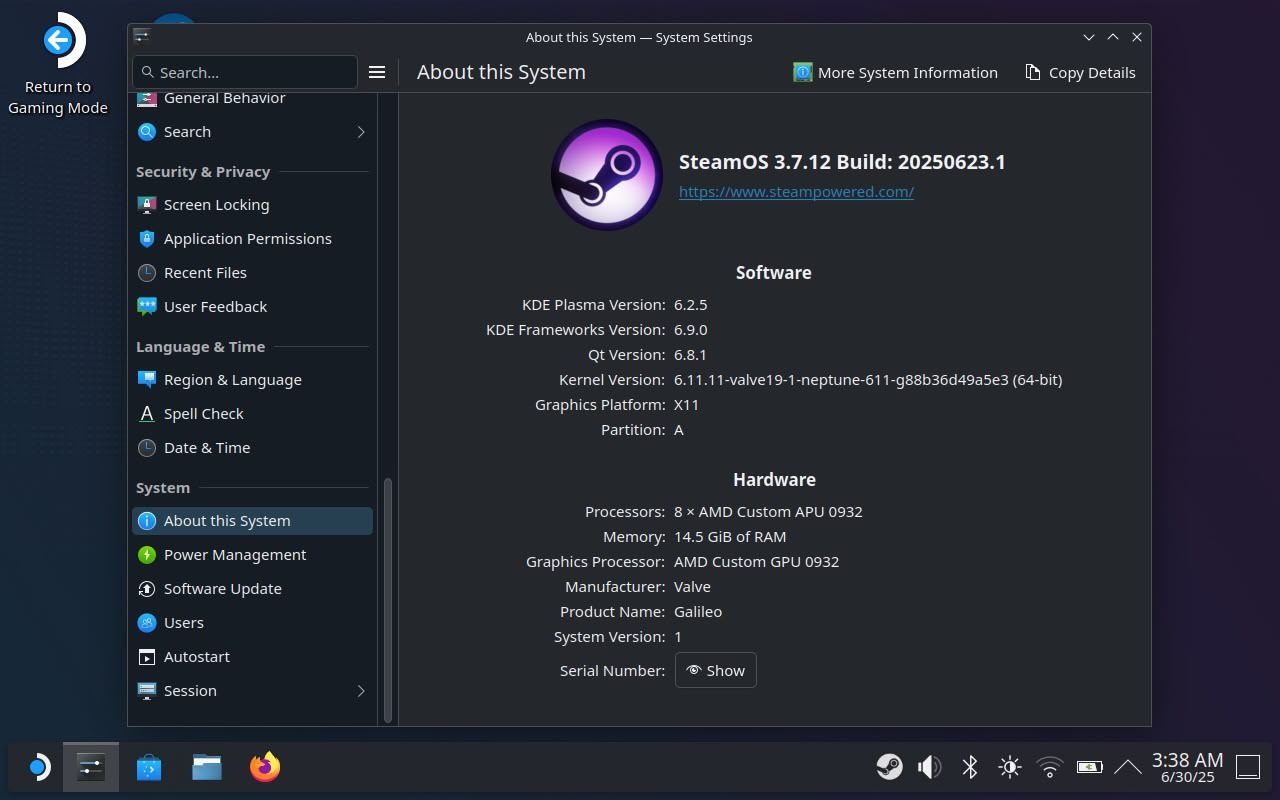Screen dimensions: 1280x800
Task: Select the KDE Frameworks Version value 6.9.0
Action: tap(690, 330)
